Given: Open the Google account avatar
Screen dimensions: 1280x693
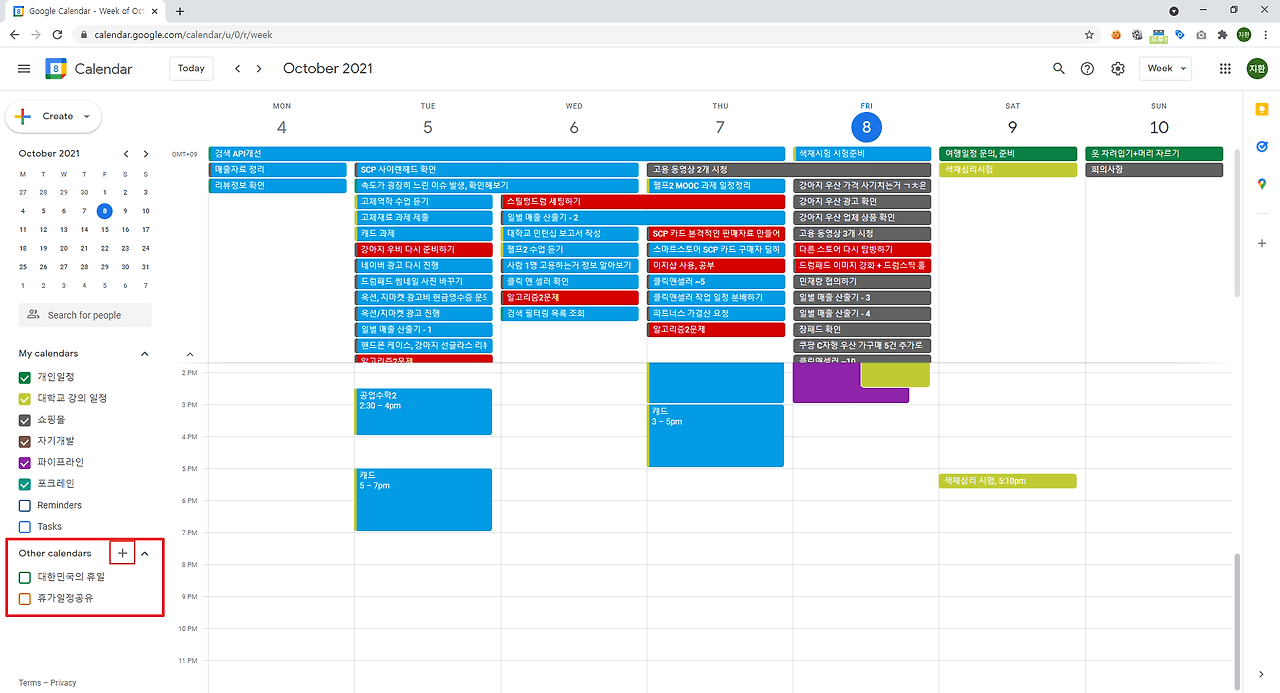Looking at the screenshot, I should coord(1257,69).
